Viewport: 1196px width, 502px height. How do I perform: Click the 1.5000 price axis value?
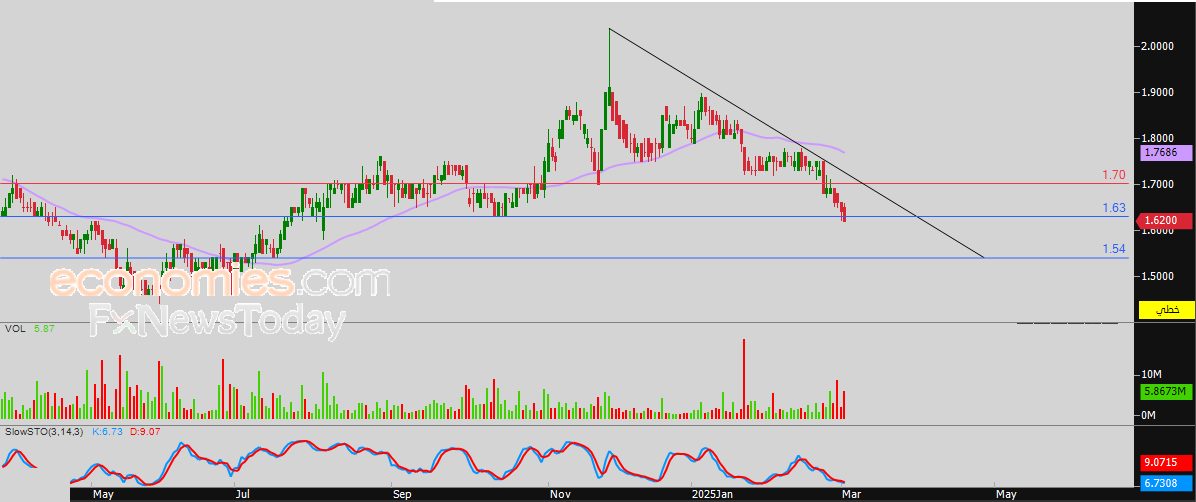[1157, 275]
